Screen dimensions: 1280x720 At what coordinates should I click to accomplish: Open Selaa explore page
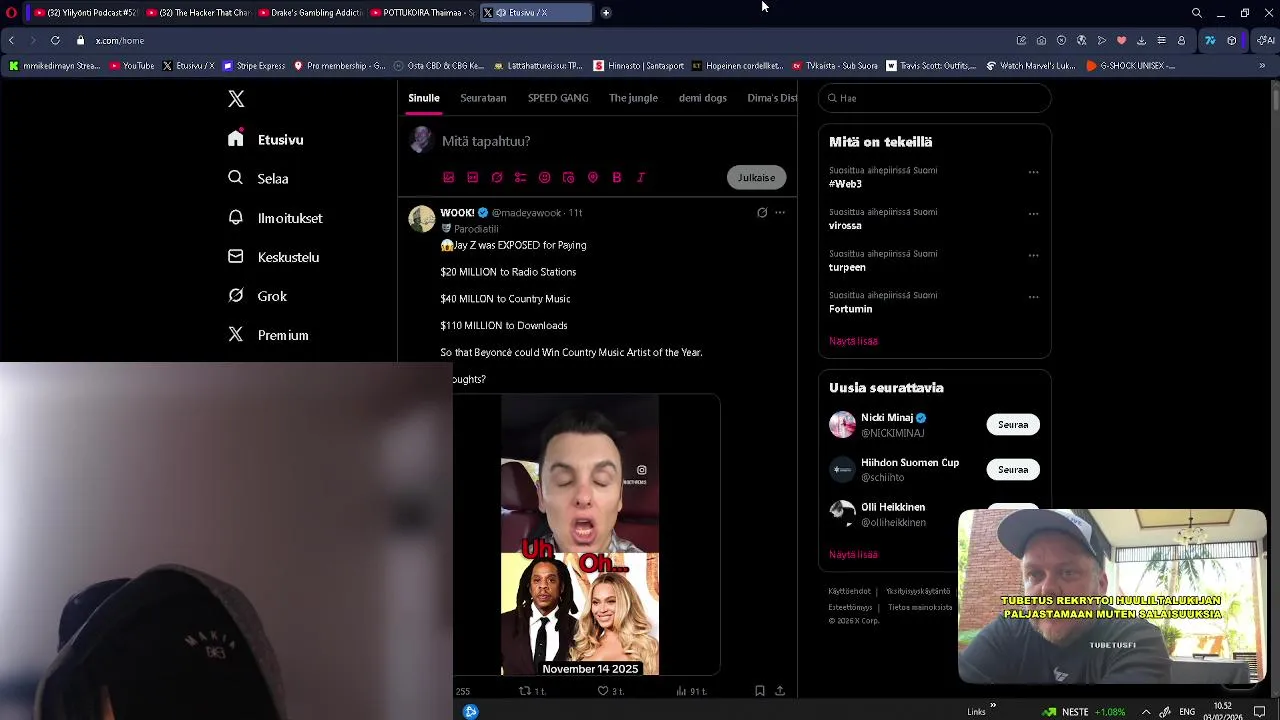(258, 179)
